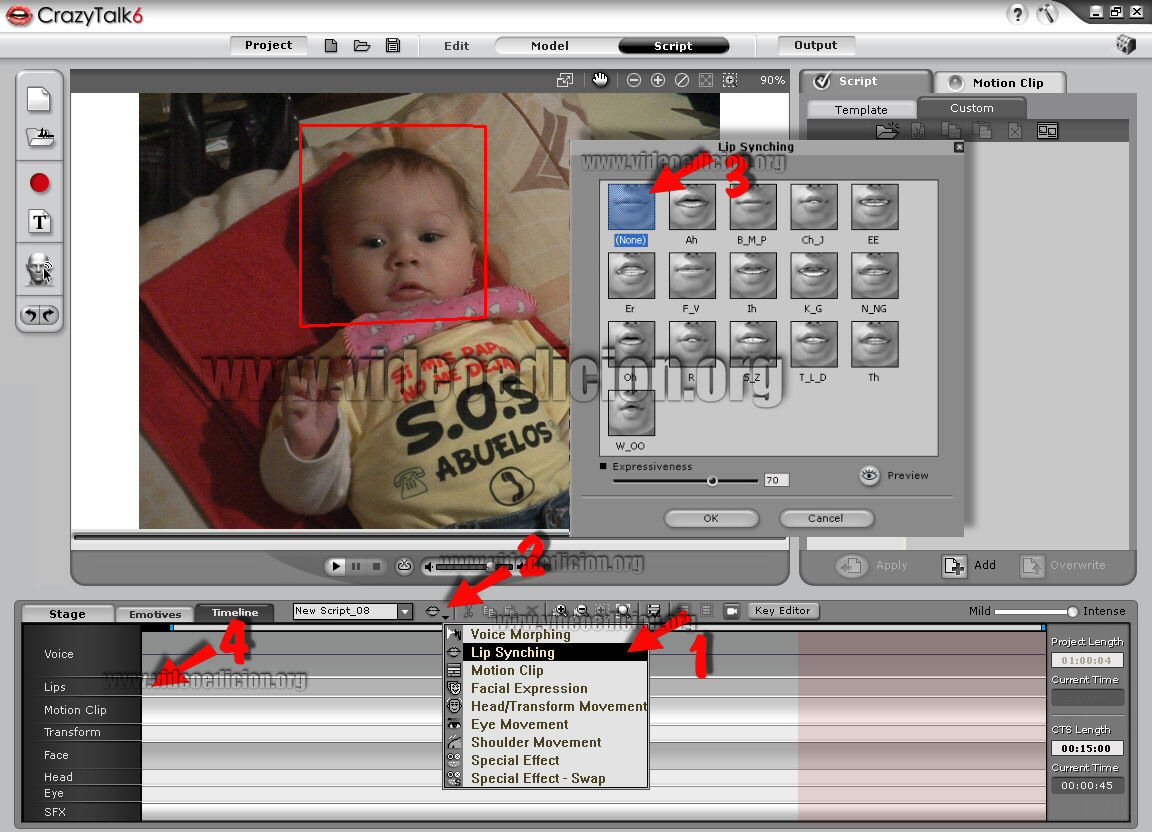
Task: Click the red Record voice button
Action: pos(39,183)
